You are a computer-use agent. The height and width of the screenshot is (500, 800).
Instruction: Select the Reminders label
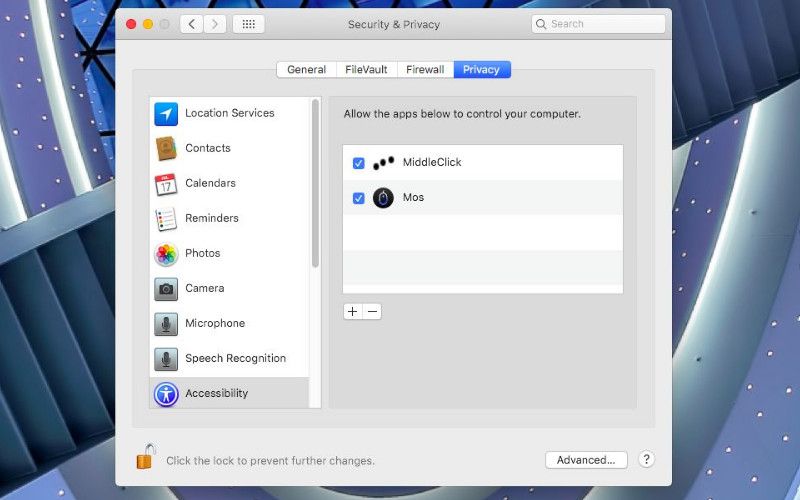pyautogui.click(x=212, y=218)
